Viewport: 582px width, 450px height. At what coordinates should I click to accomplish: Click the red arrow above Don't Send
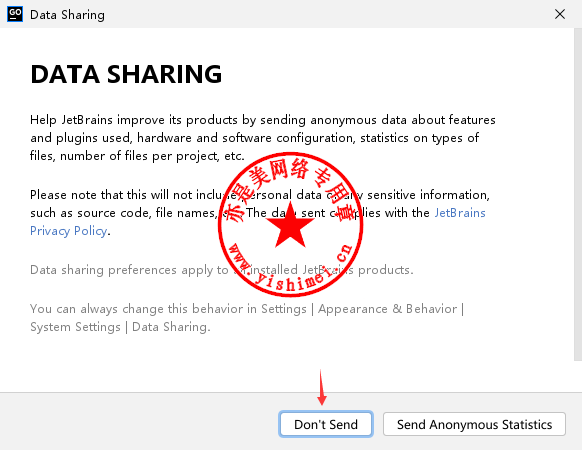321,387
